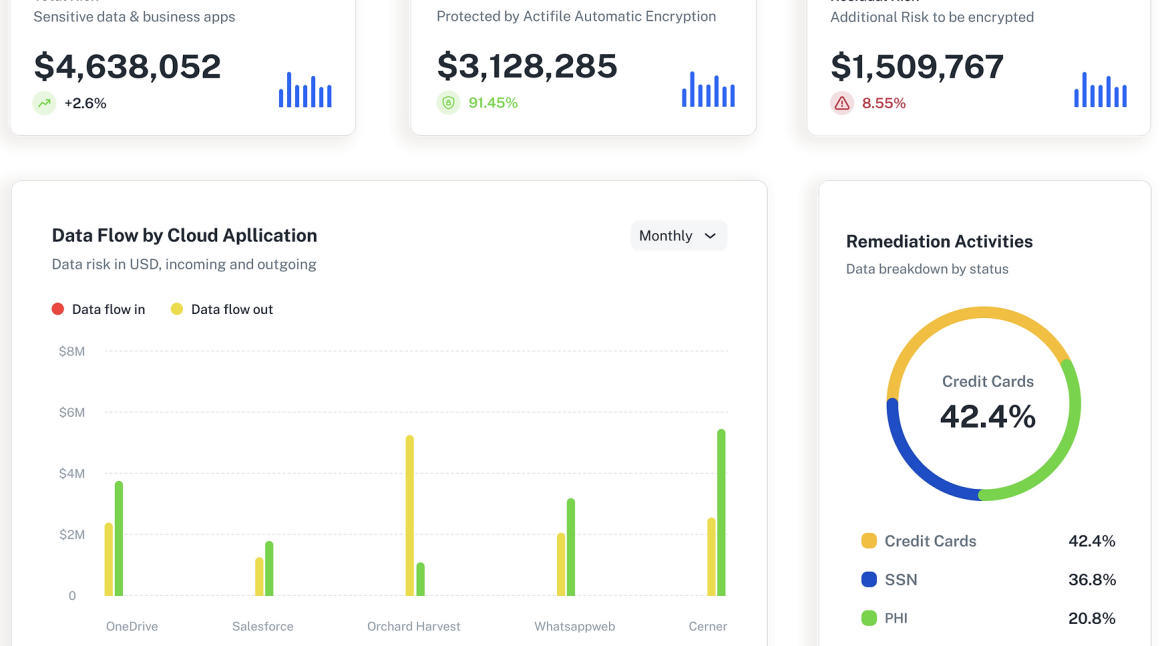Select the OneDrive label on chart axis

click(x=132, y=626)
